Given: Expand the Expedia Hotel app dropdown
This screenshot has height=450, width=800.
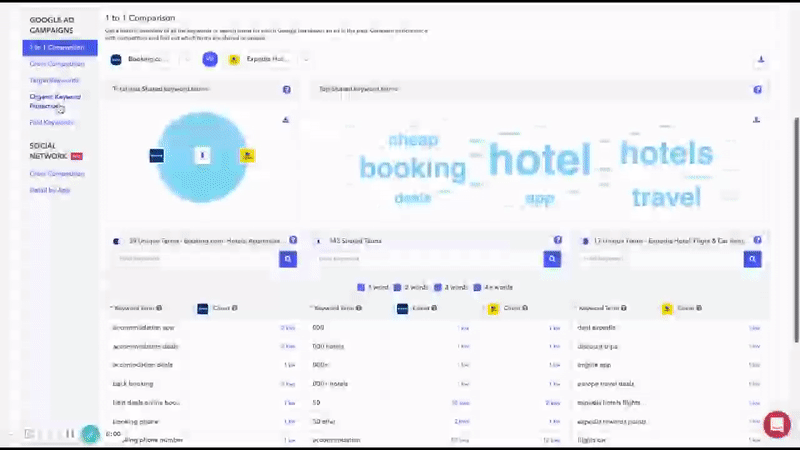Looking at the screenshot, I should (x=306, y=59).
